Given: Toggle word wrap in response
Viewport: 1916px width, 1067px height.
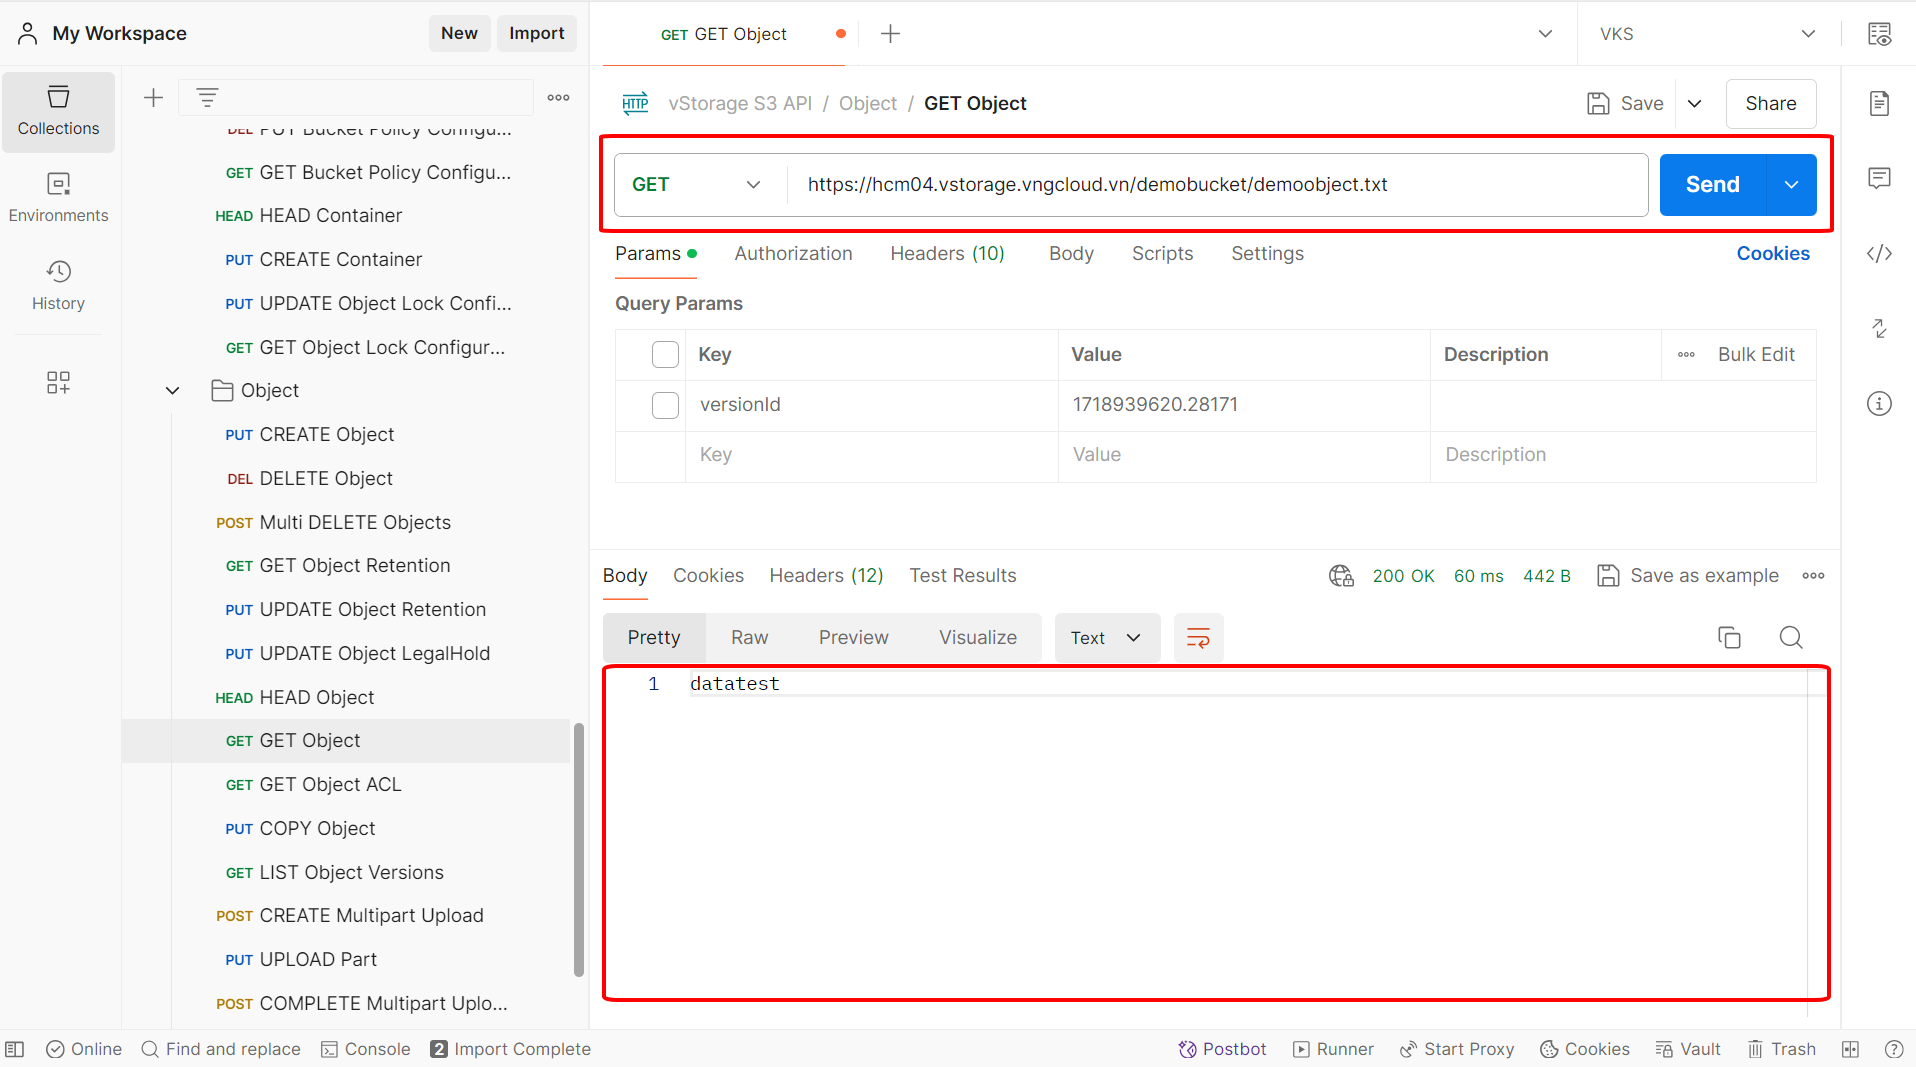Looking at the screenshot, I should click(1197, 638).
